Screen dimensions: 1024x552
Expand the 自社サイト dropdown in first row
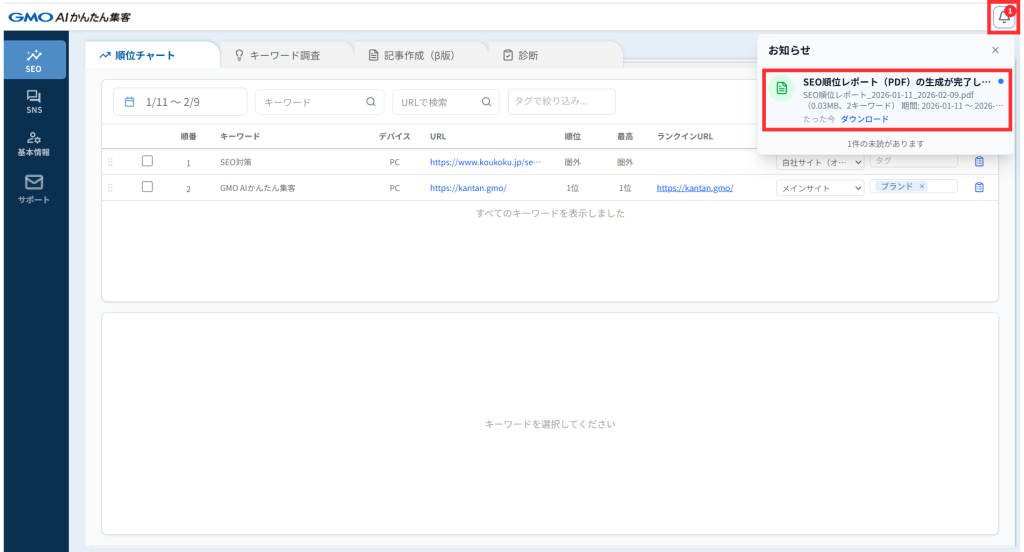tap(820, 162)
